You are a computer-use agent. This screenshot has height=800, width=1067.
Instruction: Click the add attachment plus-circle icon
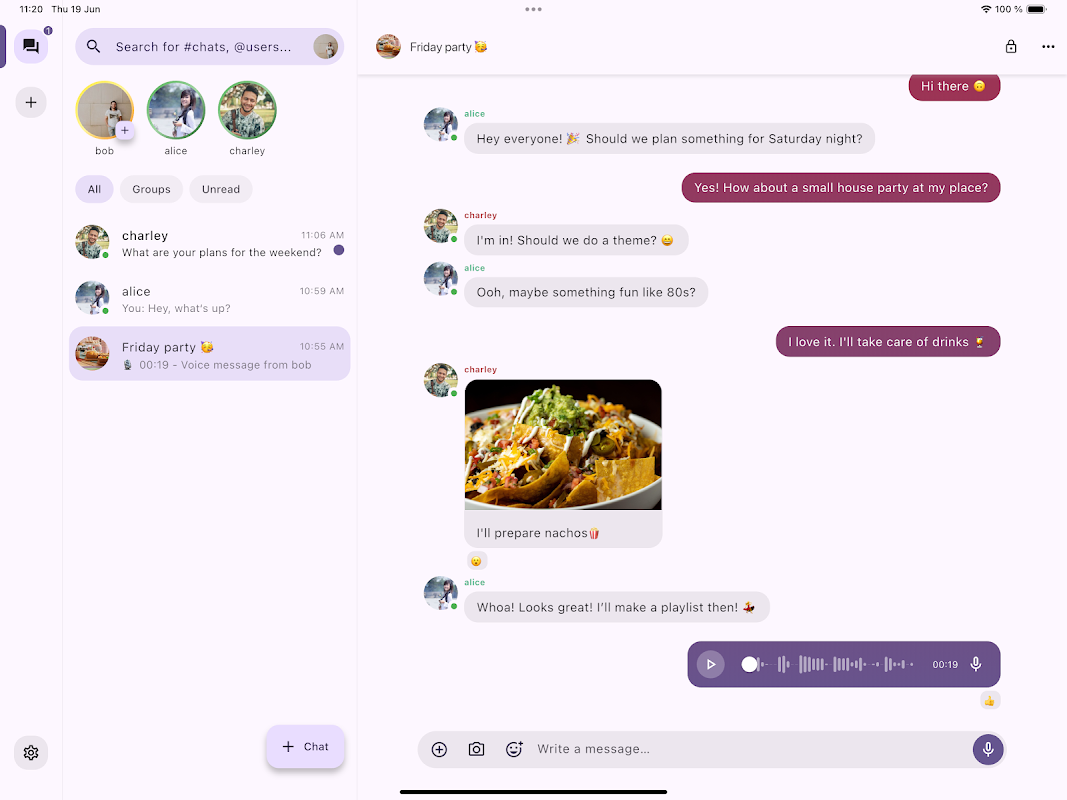pyautogui.click(x=440, y=749)
